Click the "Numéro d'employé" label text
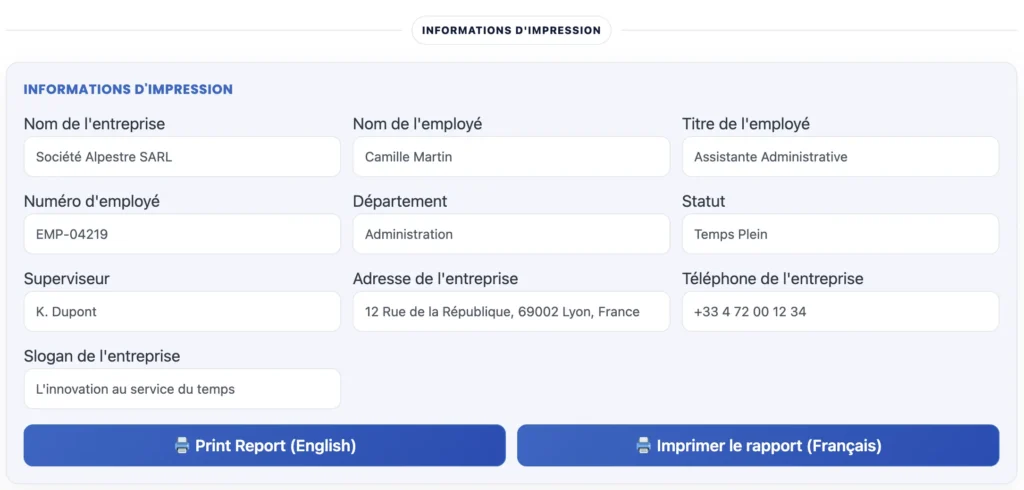Viewport: 1024px width, 490px height. 92,201
